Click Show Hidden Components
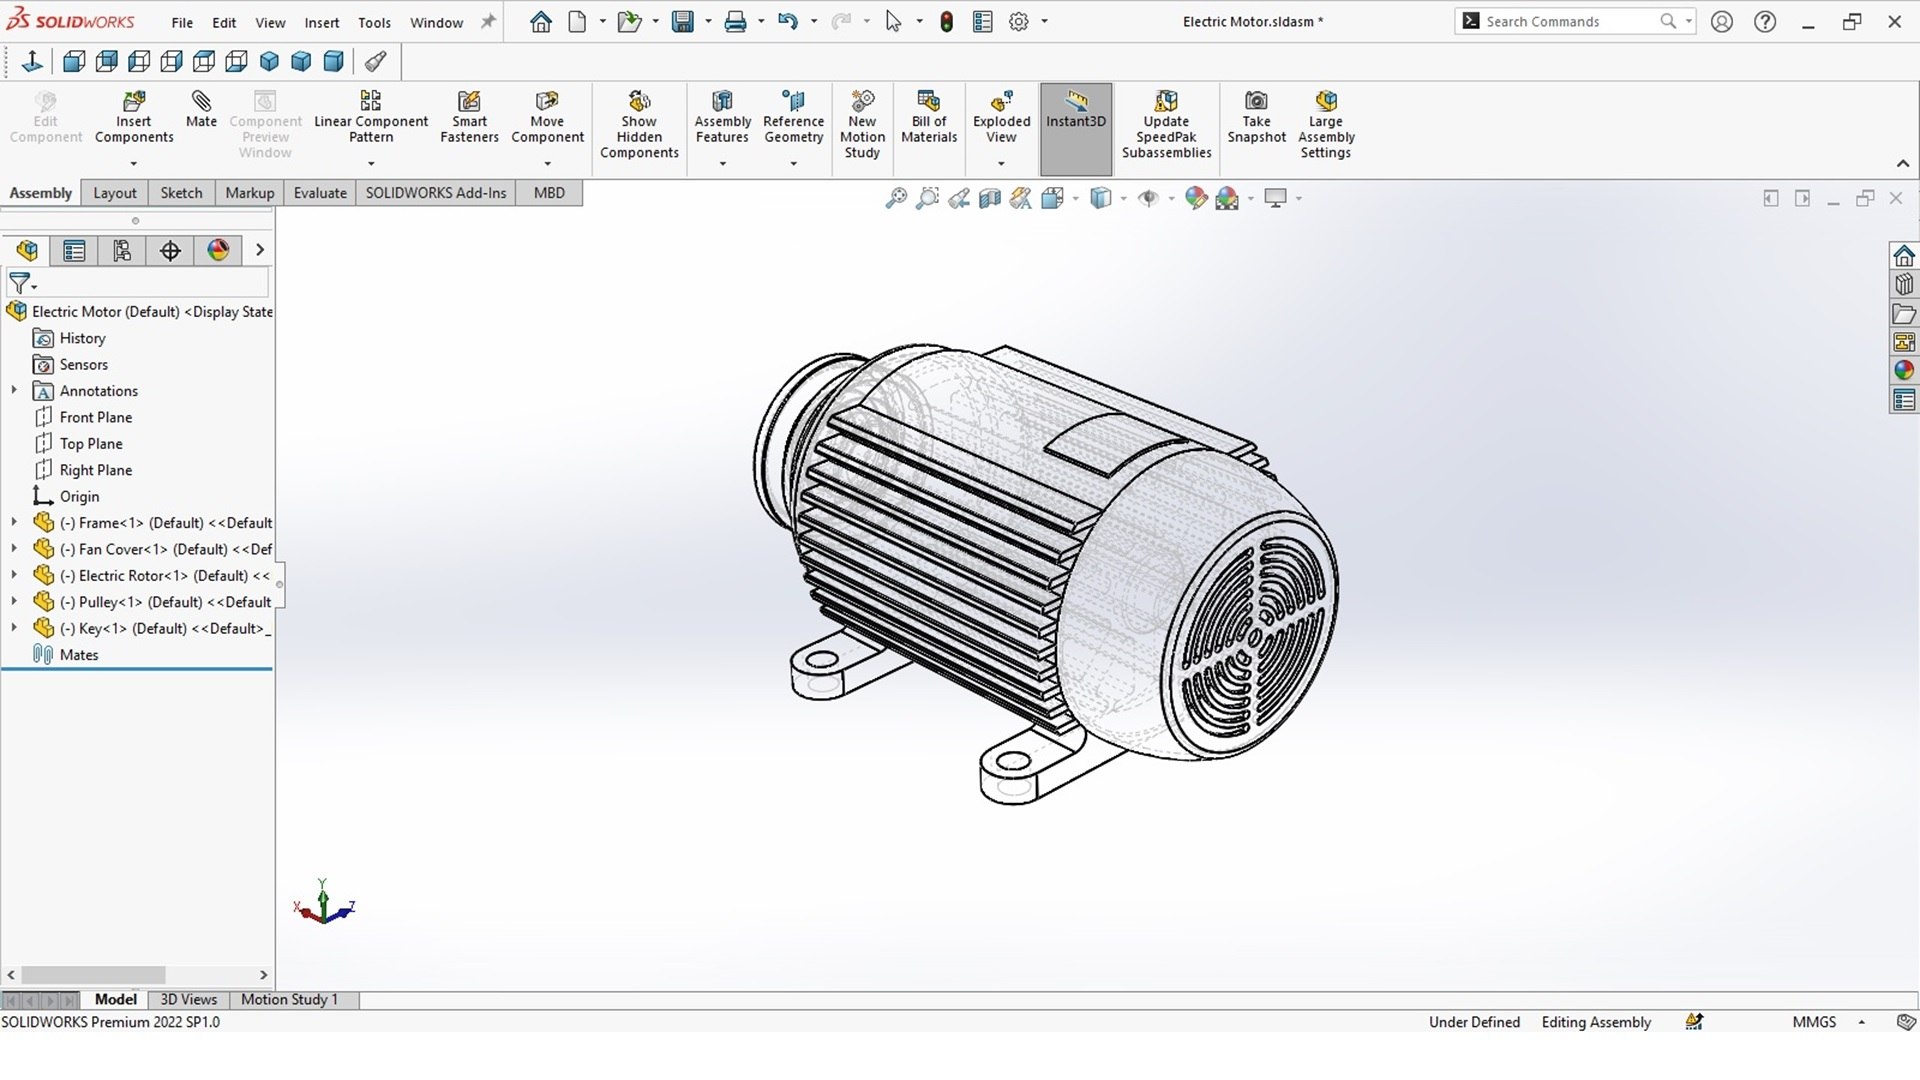 (x=639, y=125)
